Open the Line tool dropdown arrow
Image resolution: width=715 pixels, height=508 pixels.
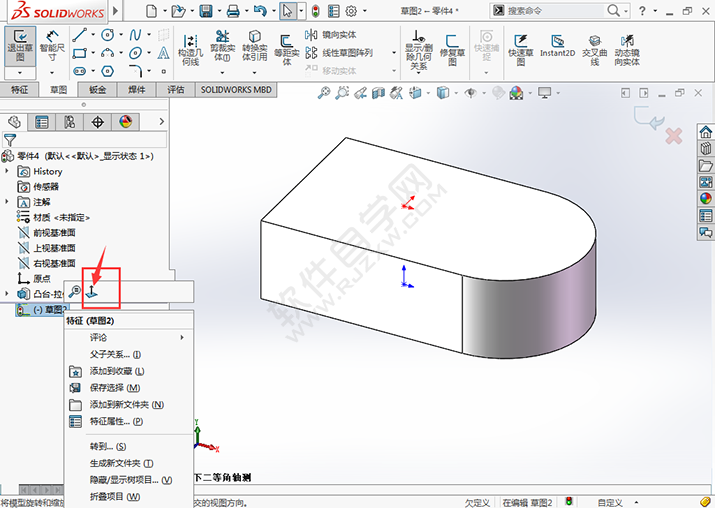pos(93,35)
